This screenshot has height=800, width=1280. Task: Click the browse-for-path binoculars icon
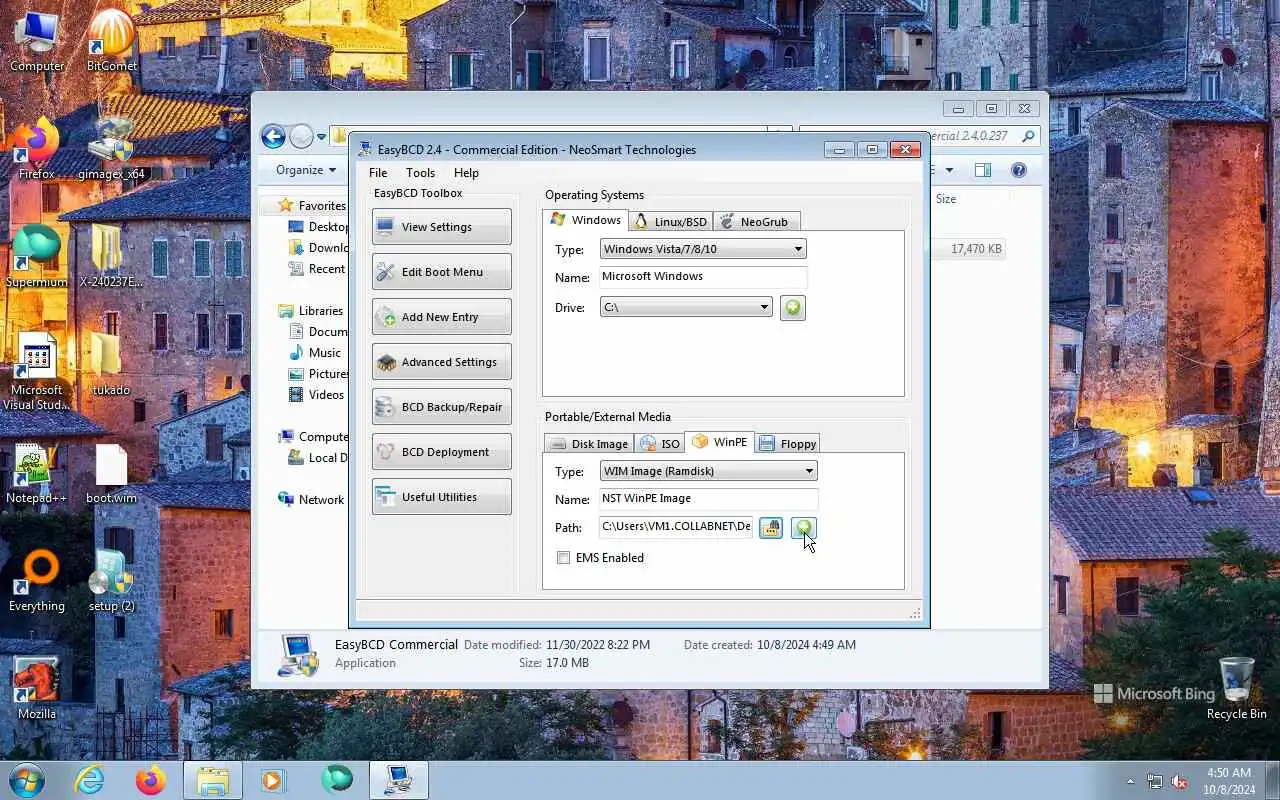click(x=770, y=527)
